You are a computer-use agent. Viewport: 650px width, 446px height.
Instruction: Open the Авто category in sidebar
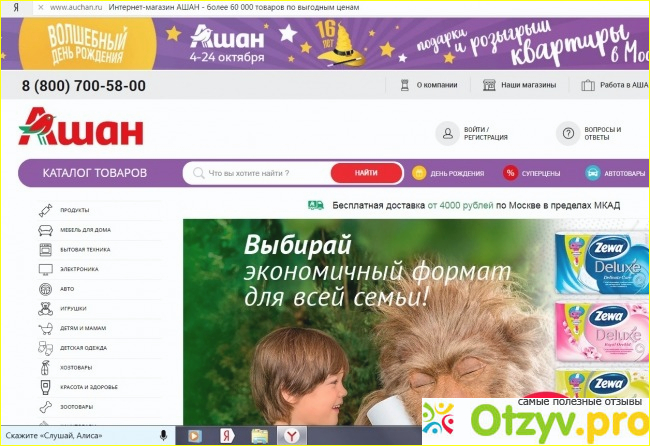(x=68, y=289)
